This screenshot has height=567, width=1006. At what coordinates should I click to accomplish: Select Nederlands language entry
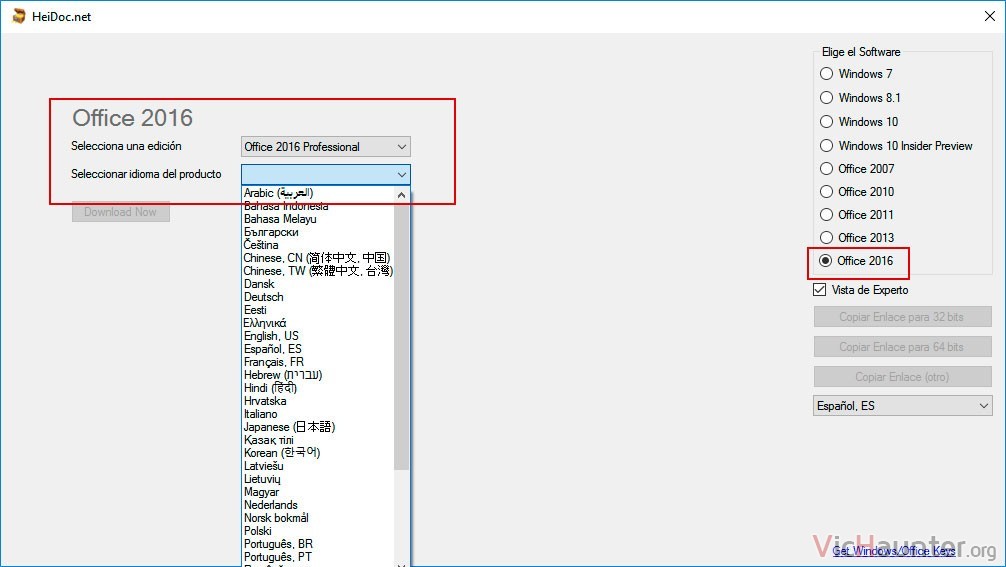[x=318, y=505]
